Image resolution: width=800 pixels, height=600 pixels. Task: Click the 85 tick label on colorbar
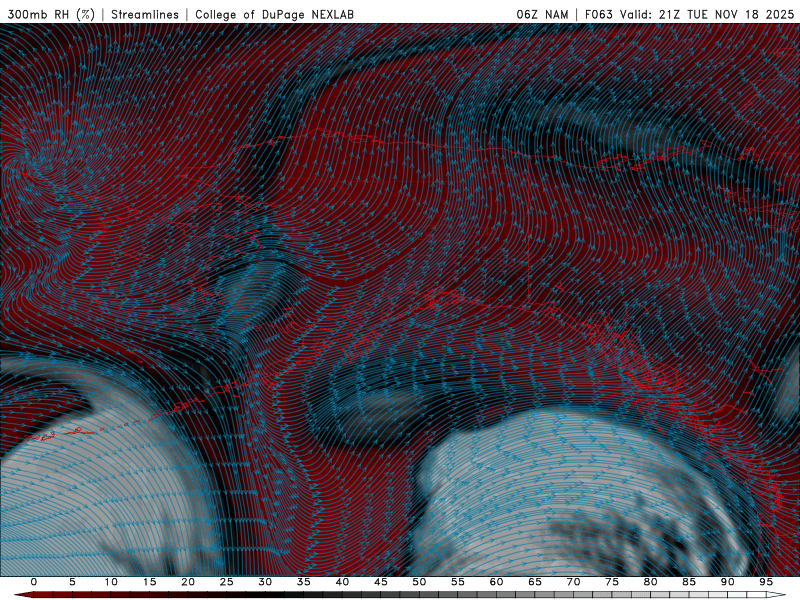689,582
